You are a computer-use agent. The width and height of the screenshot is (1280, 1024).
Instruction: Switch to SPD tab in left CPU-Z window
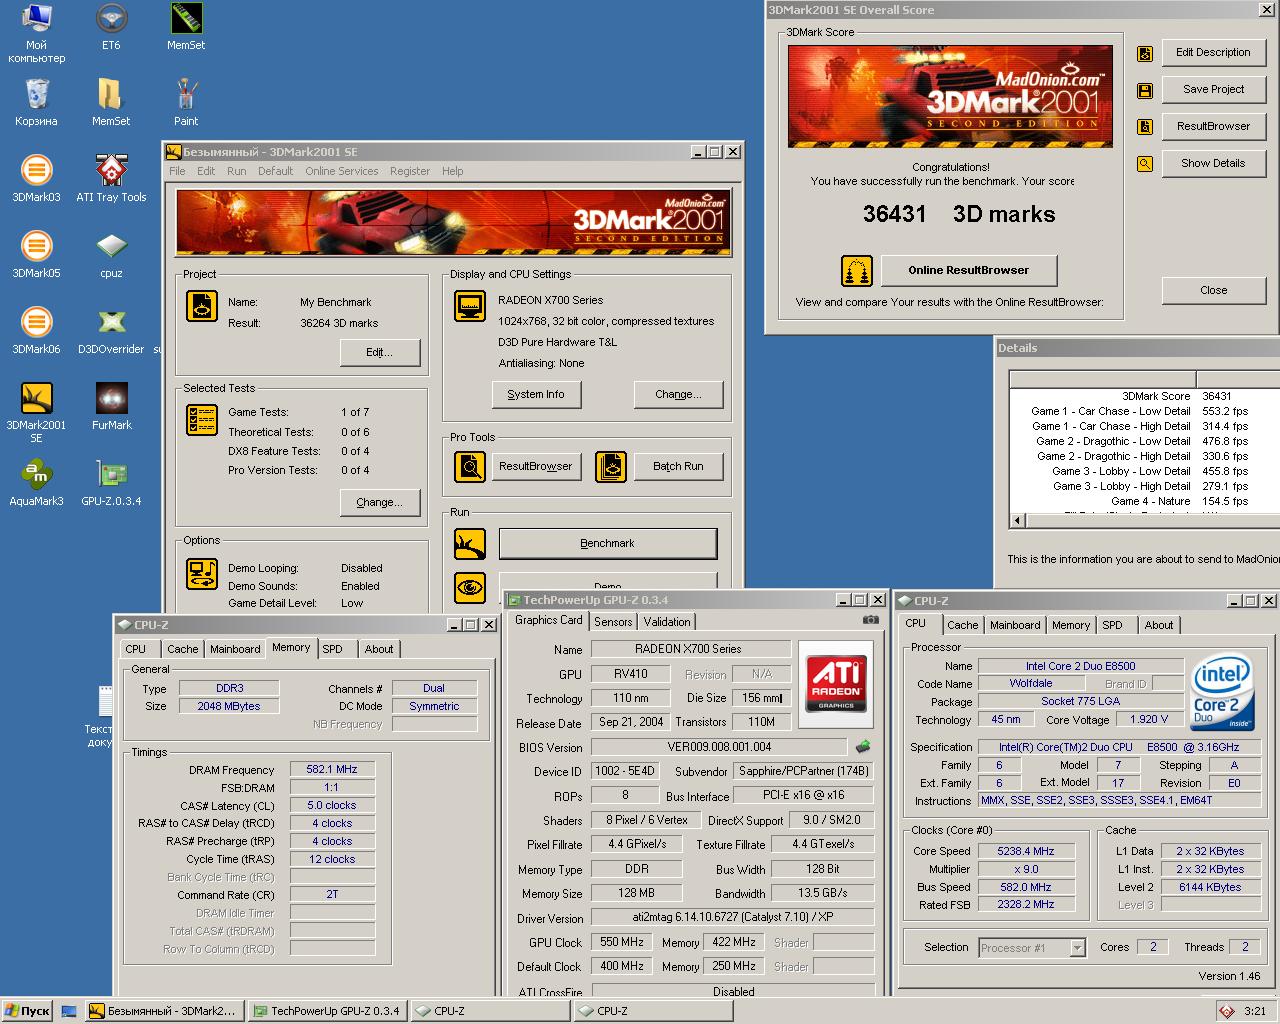333,649
